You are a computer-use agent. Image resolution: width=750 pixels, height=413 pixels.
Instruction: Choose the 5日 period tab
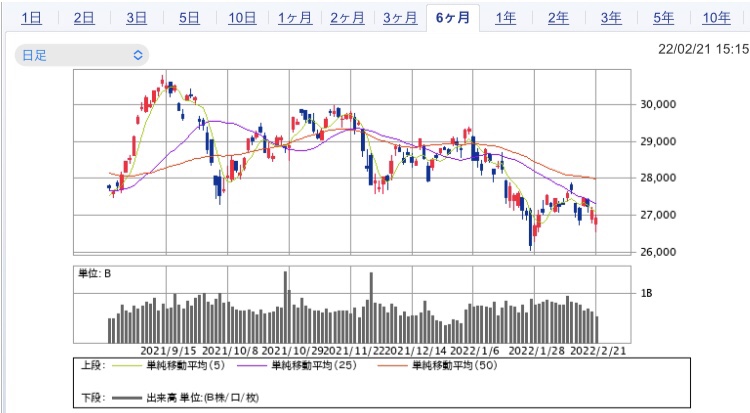189,18
